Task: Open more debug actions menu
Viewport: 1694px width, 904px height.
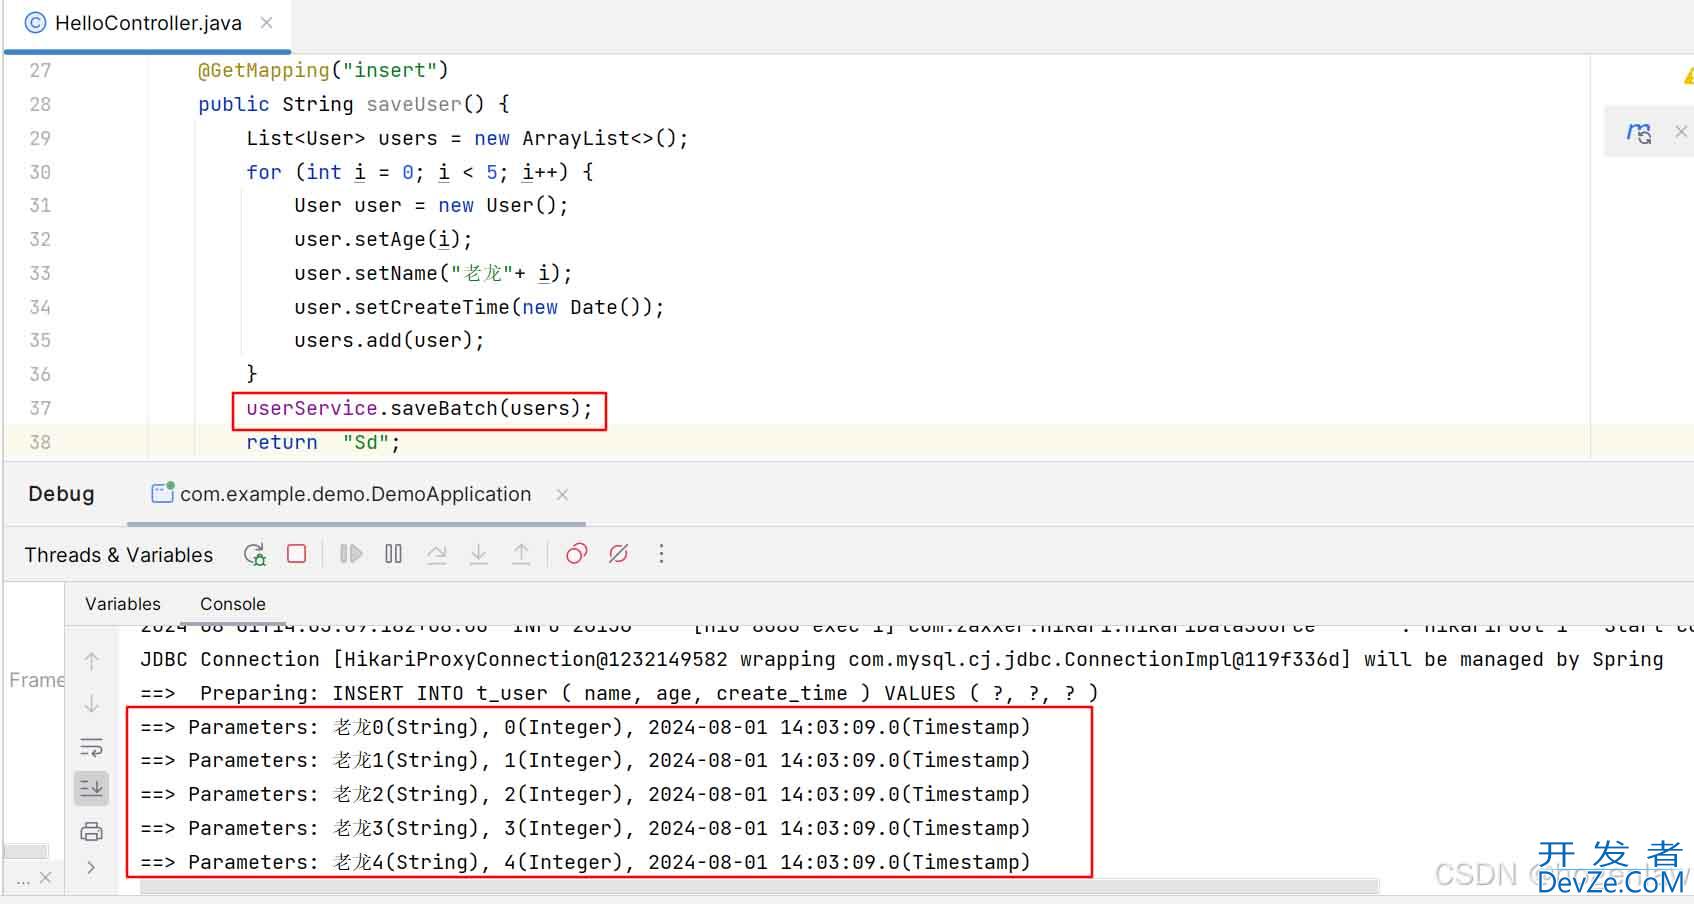Action: coord(661,554)
